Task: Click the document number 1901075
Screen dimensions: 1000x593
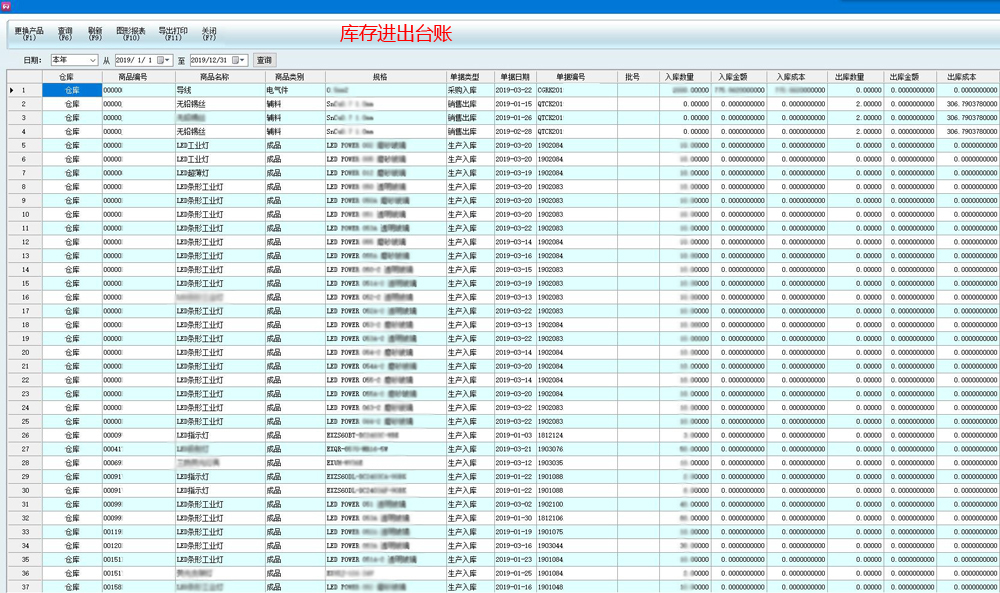Action: 577,532
